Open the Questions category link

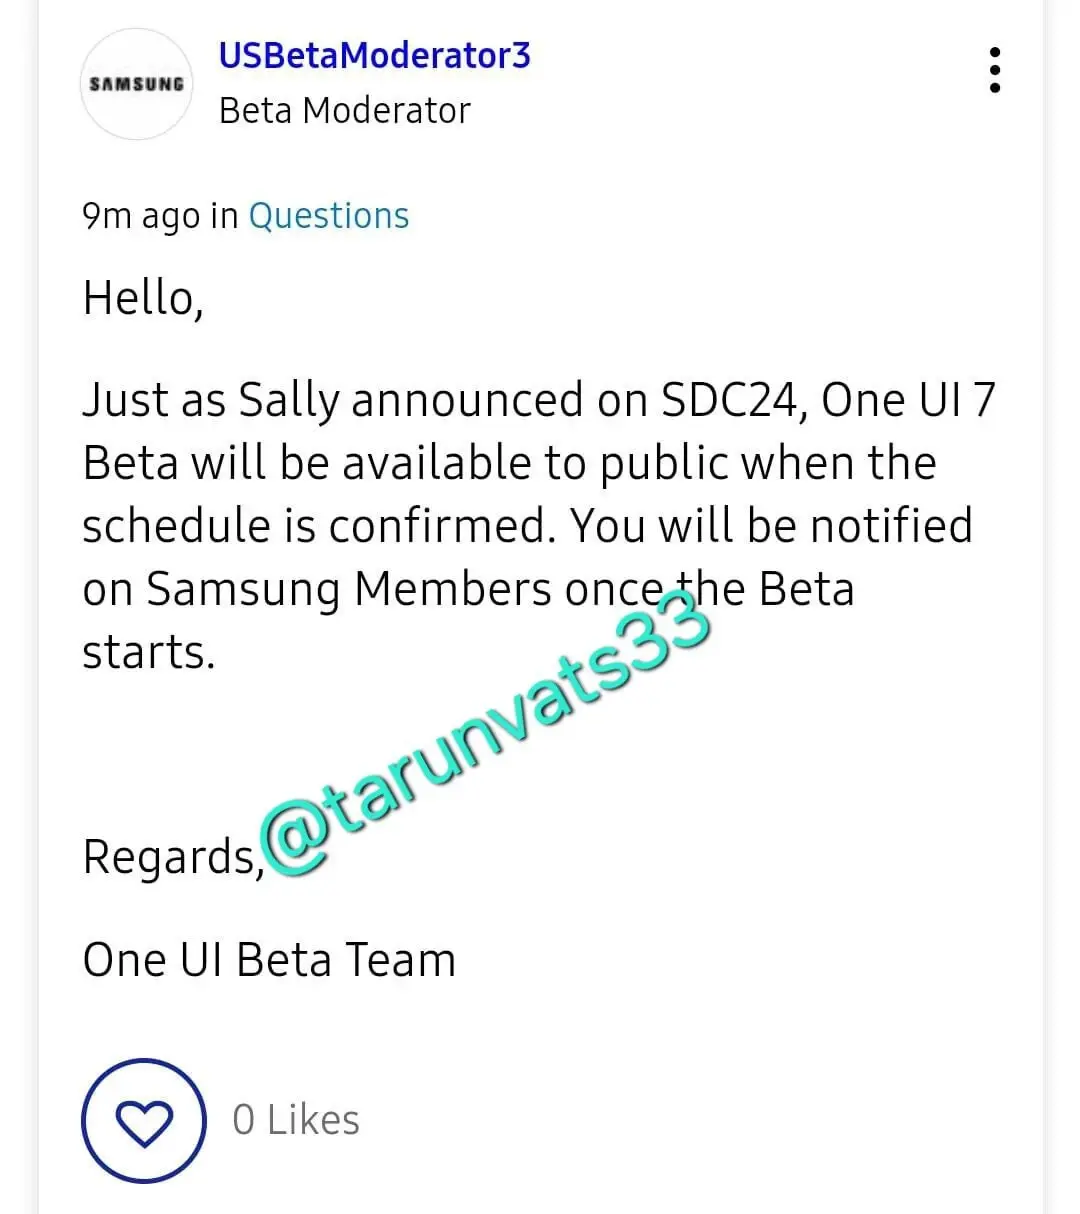[x=328, y=216]
